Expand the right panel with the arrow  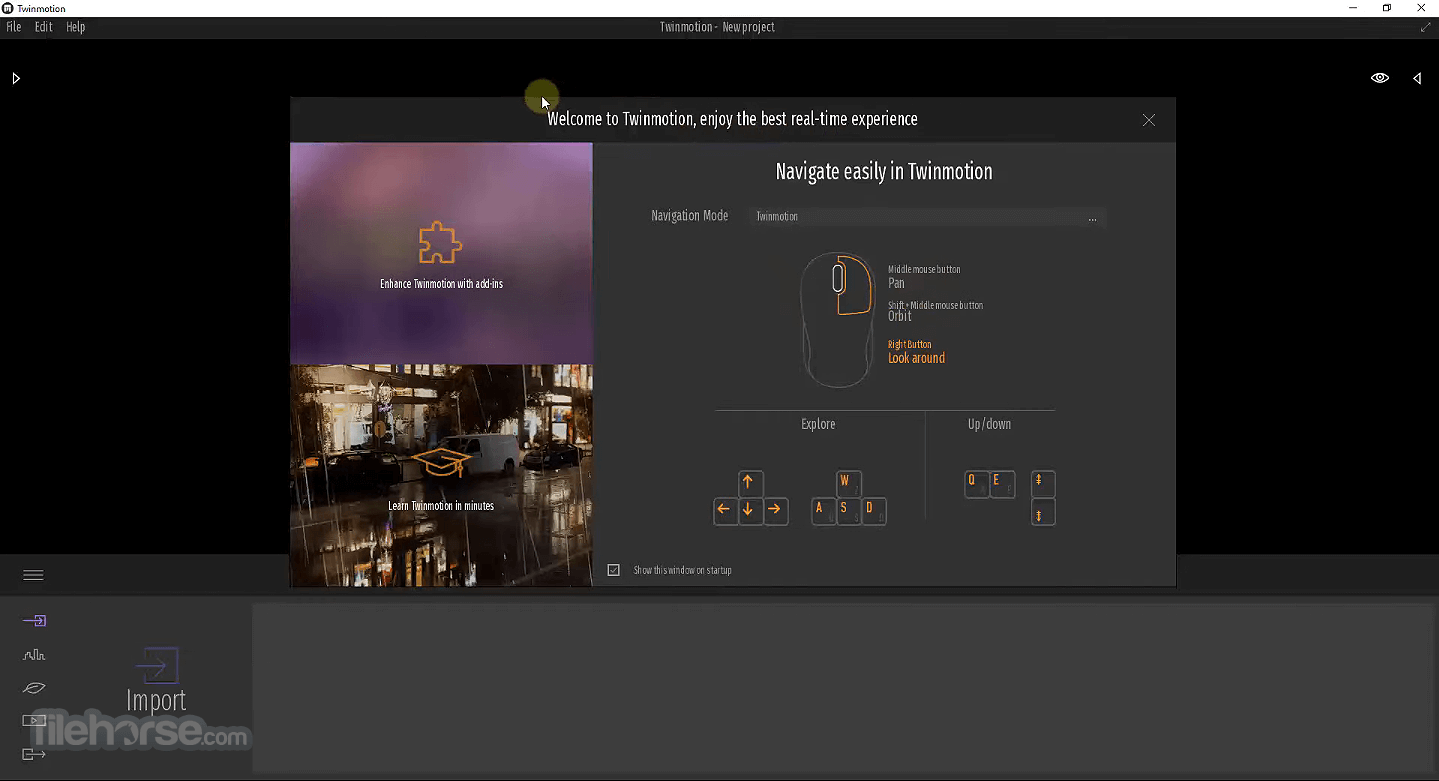(x=1417, y=78)
